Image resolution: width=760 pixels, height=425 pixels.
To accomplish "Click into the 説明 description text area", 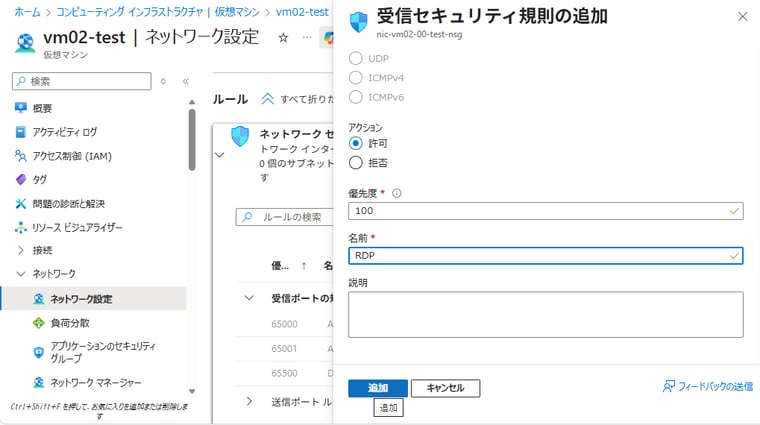I will click(x=545, y=315).
